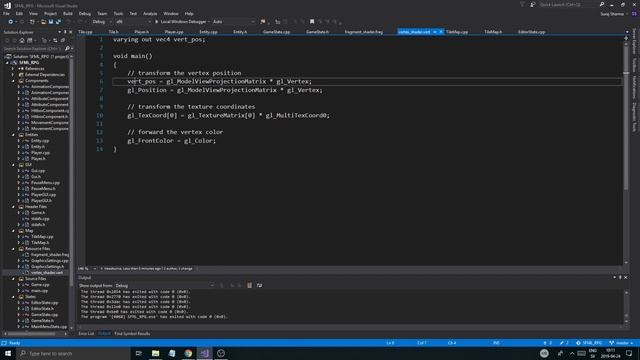Select fragment_shader.frag in Solution Explorer

(x=49, y=255)
